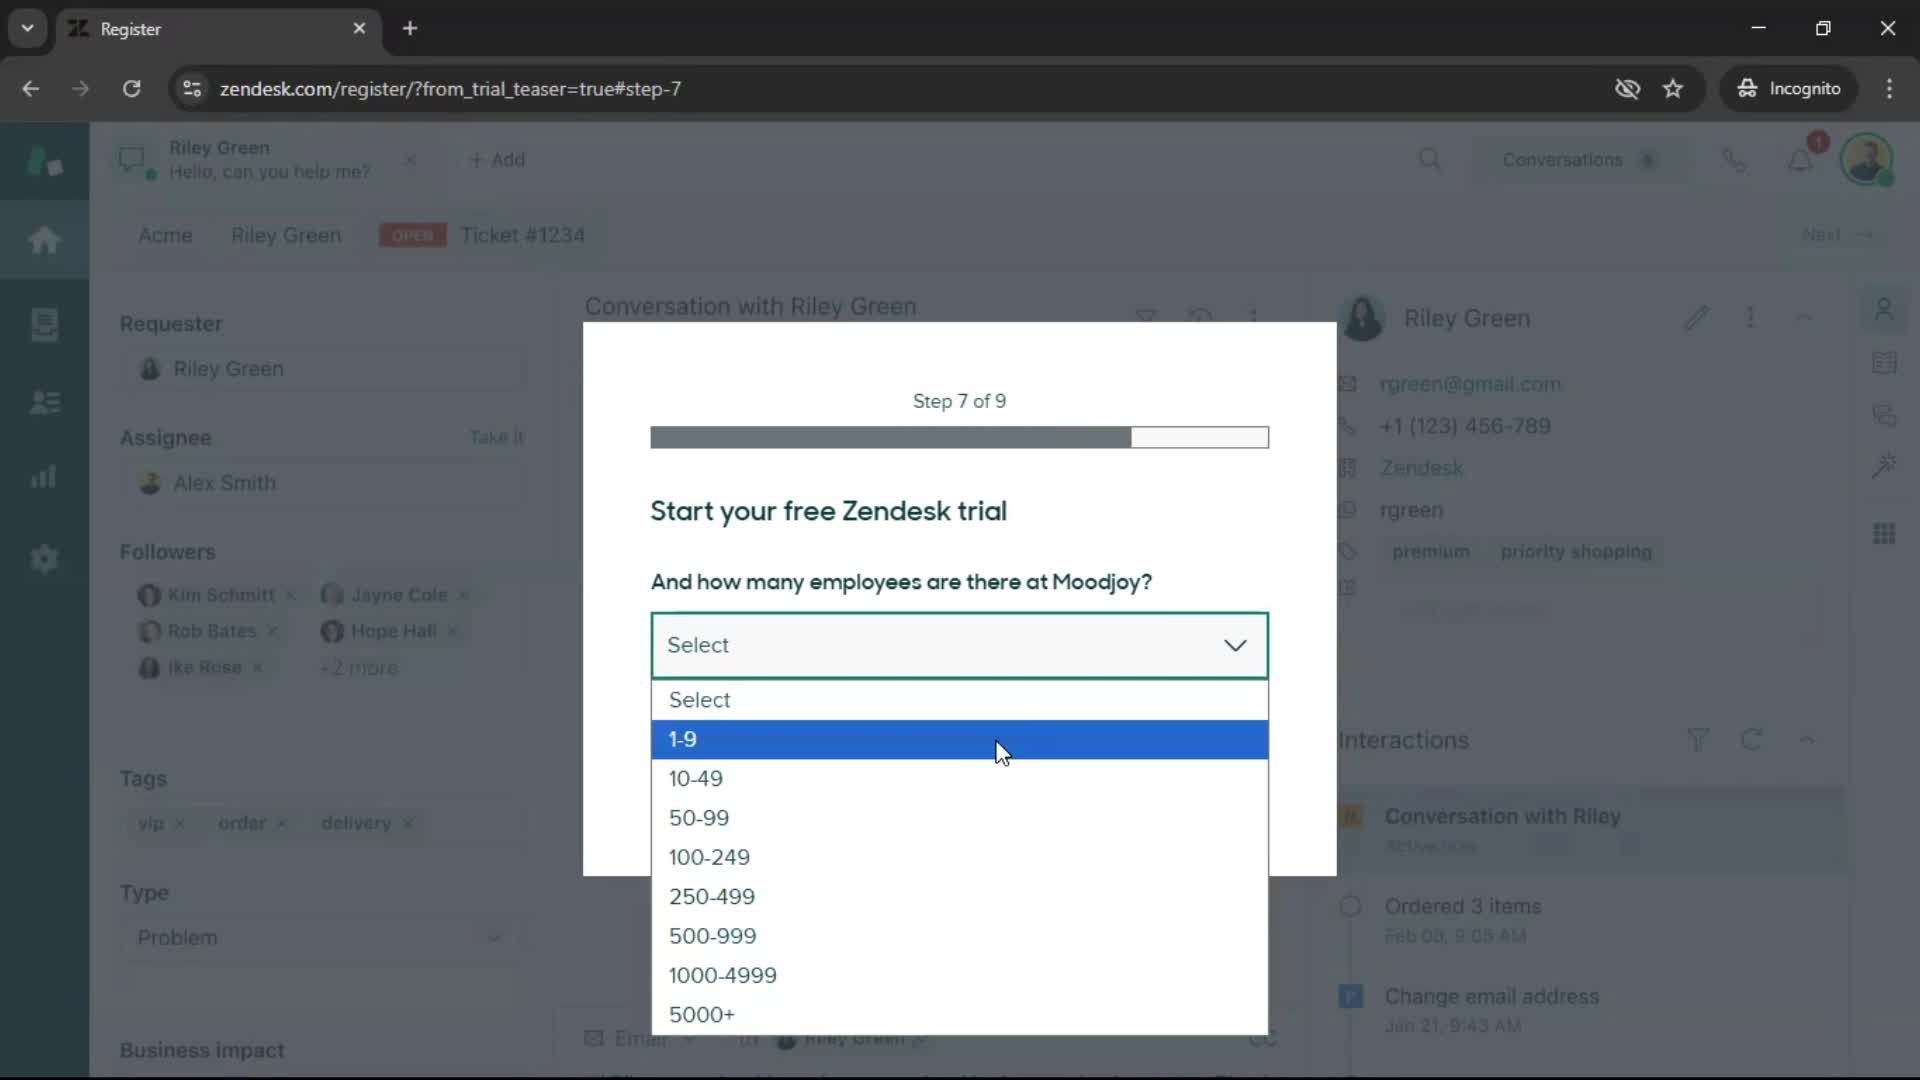The image size is (1920, 1080).
Task: Open the Views icon in Zendesk sidebar
Action: tap(44, 324)
